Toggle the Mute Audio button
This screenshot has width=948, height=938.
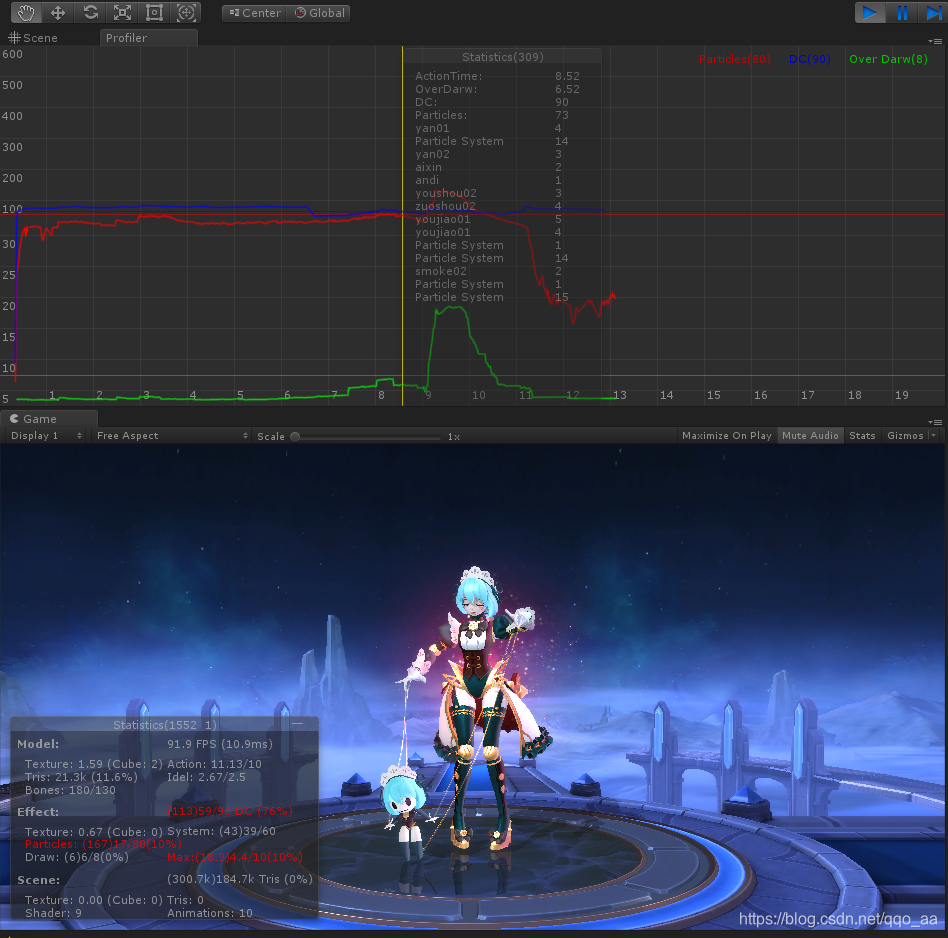coord(810,435)
